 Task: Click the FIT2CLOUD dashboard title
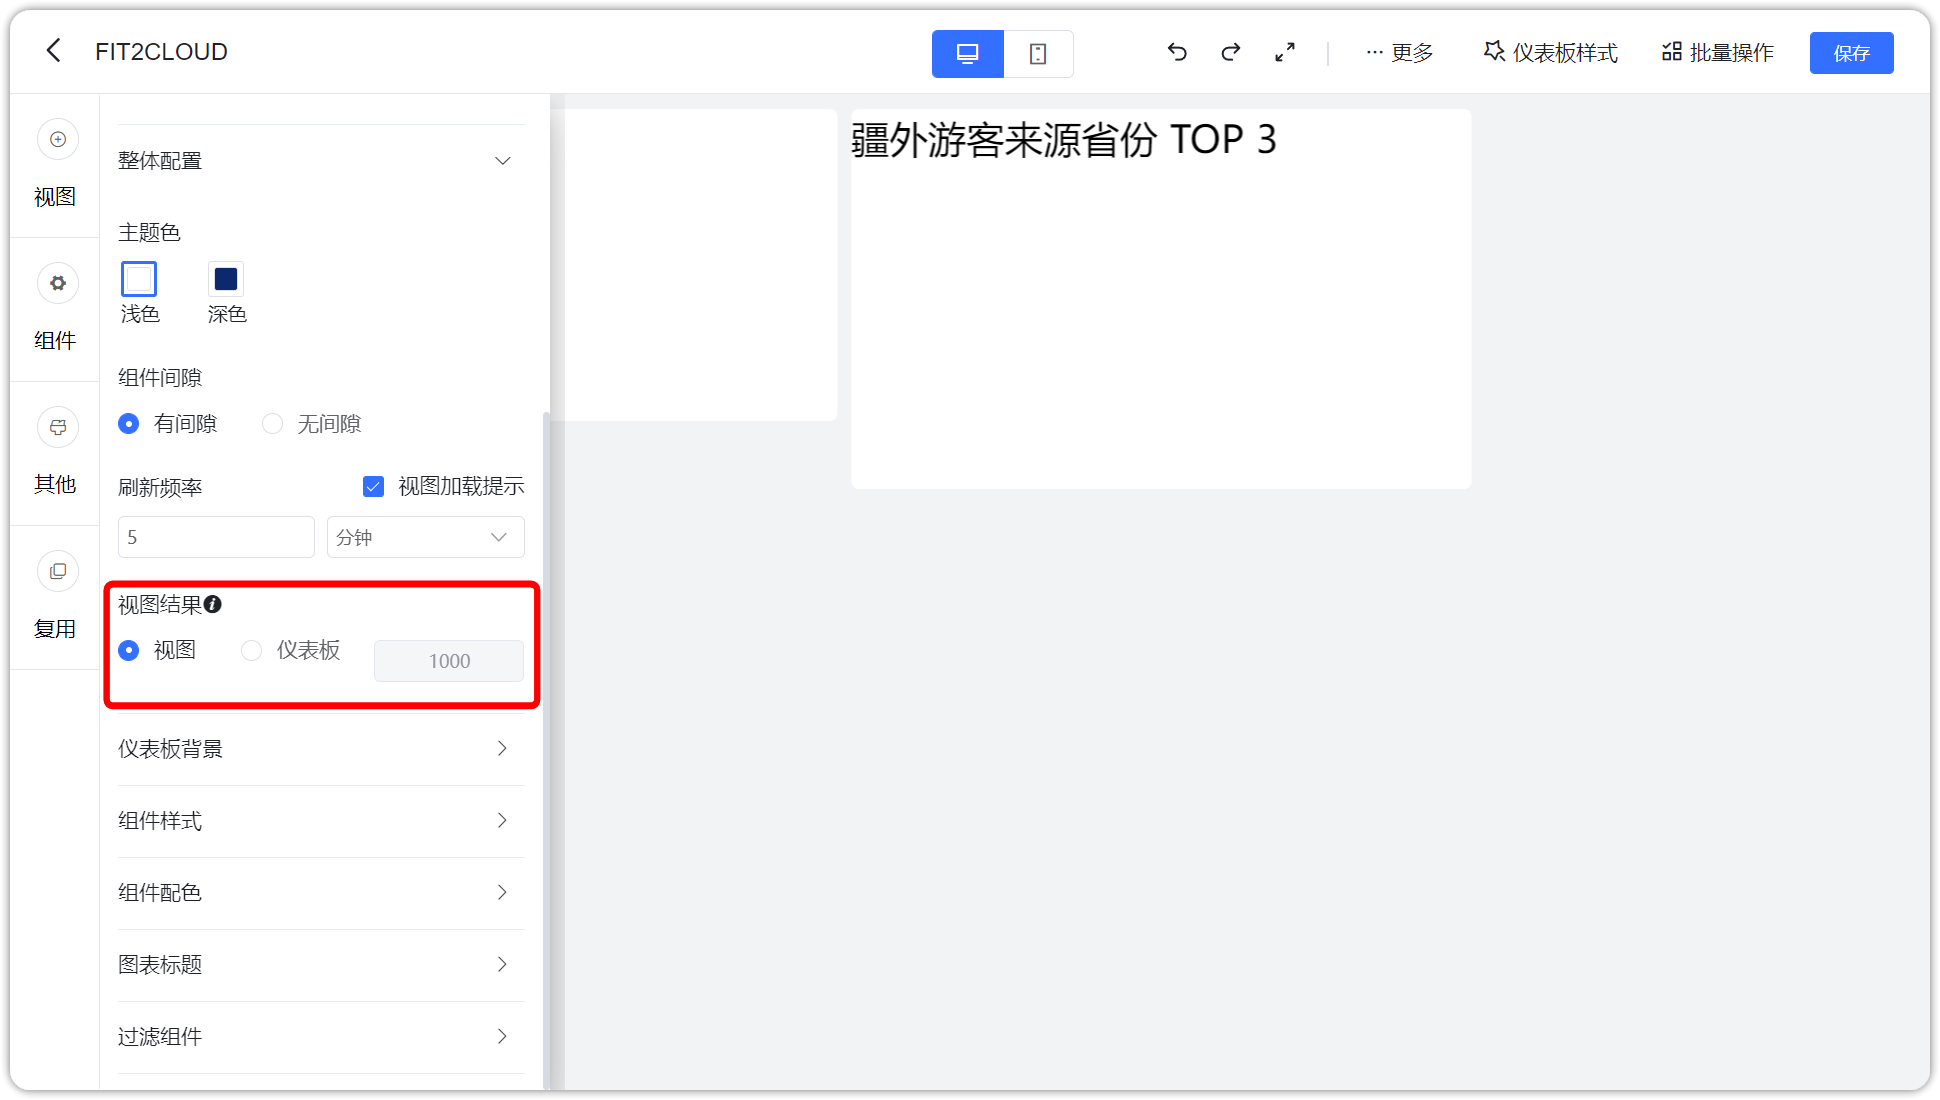pos(161,52)
